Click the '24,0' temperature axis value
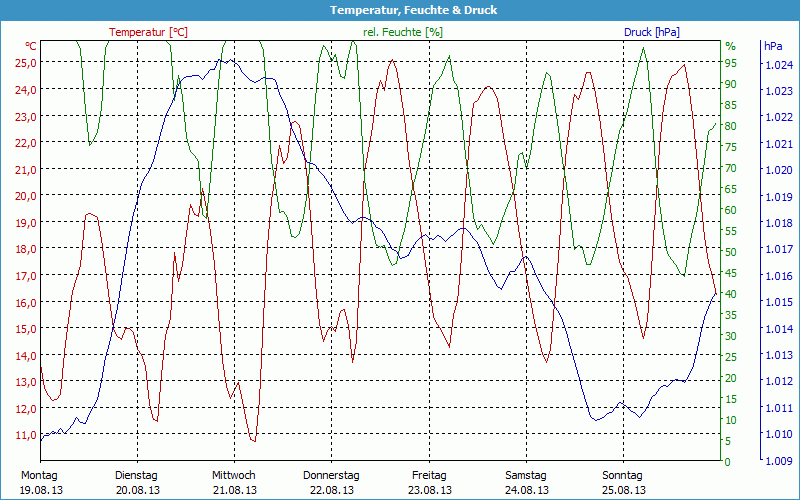 25,90
